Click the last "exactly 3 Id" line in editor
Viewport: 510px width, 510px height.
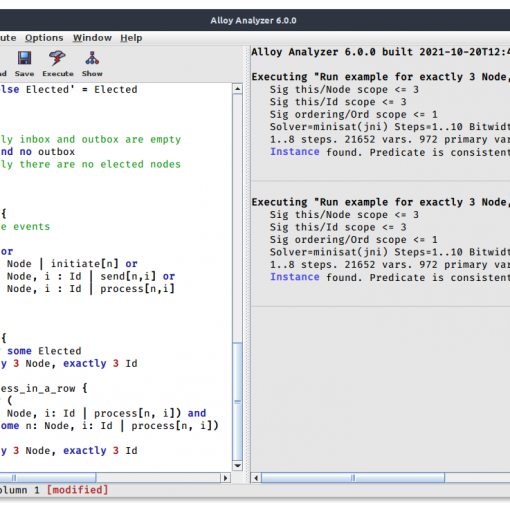pos(100,451)
